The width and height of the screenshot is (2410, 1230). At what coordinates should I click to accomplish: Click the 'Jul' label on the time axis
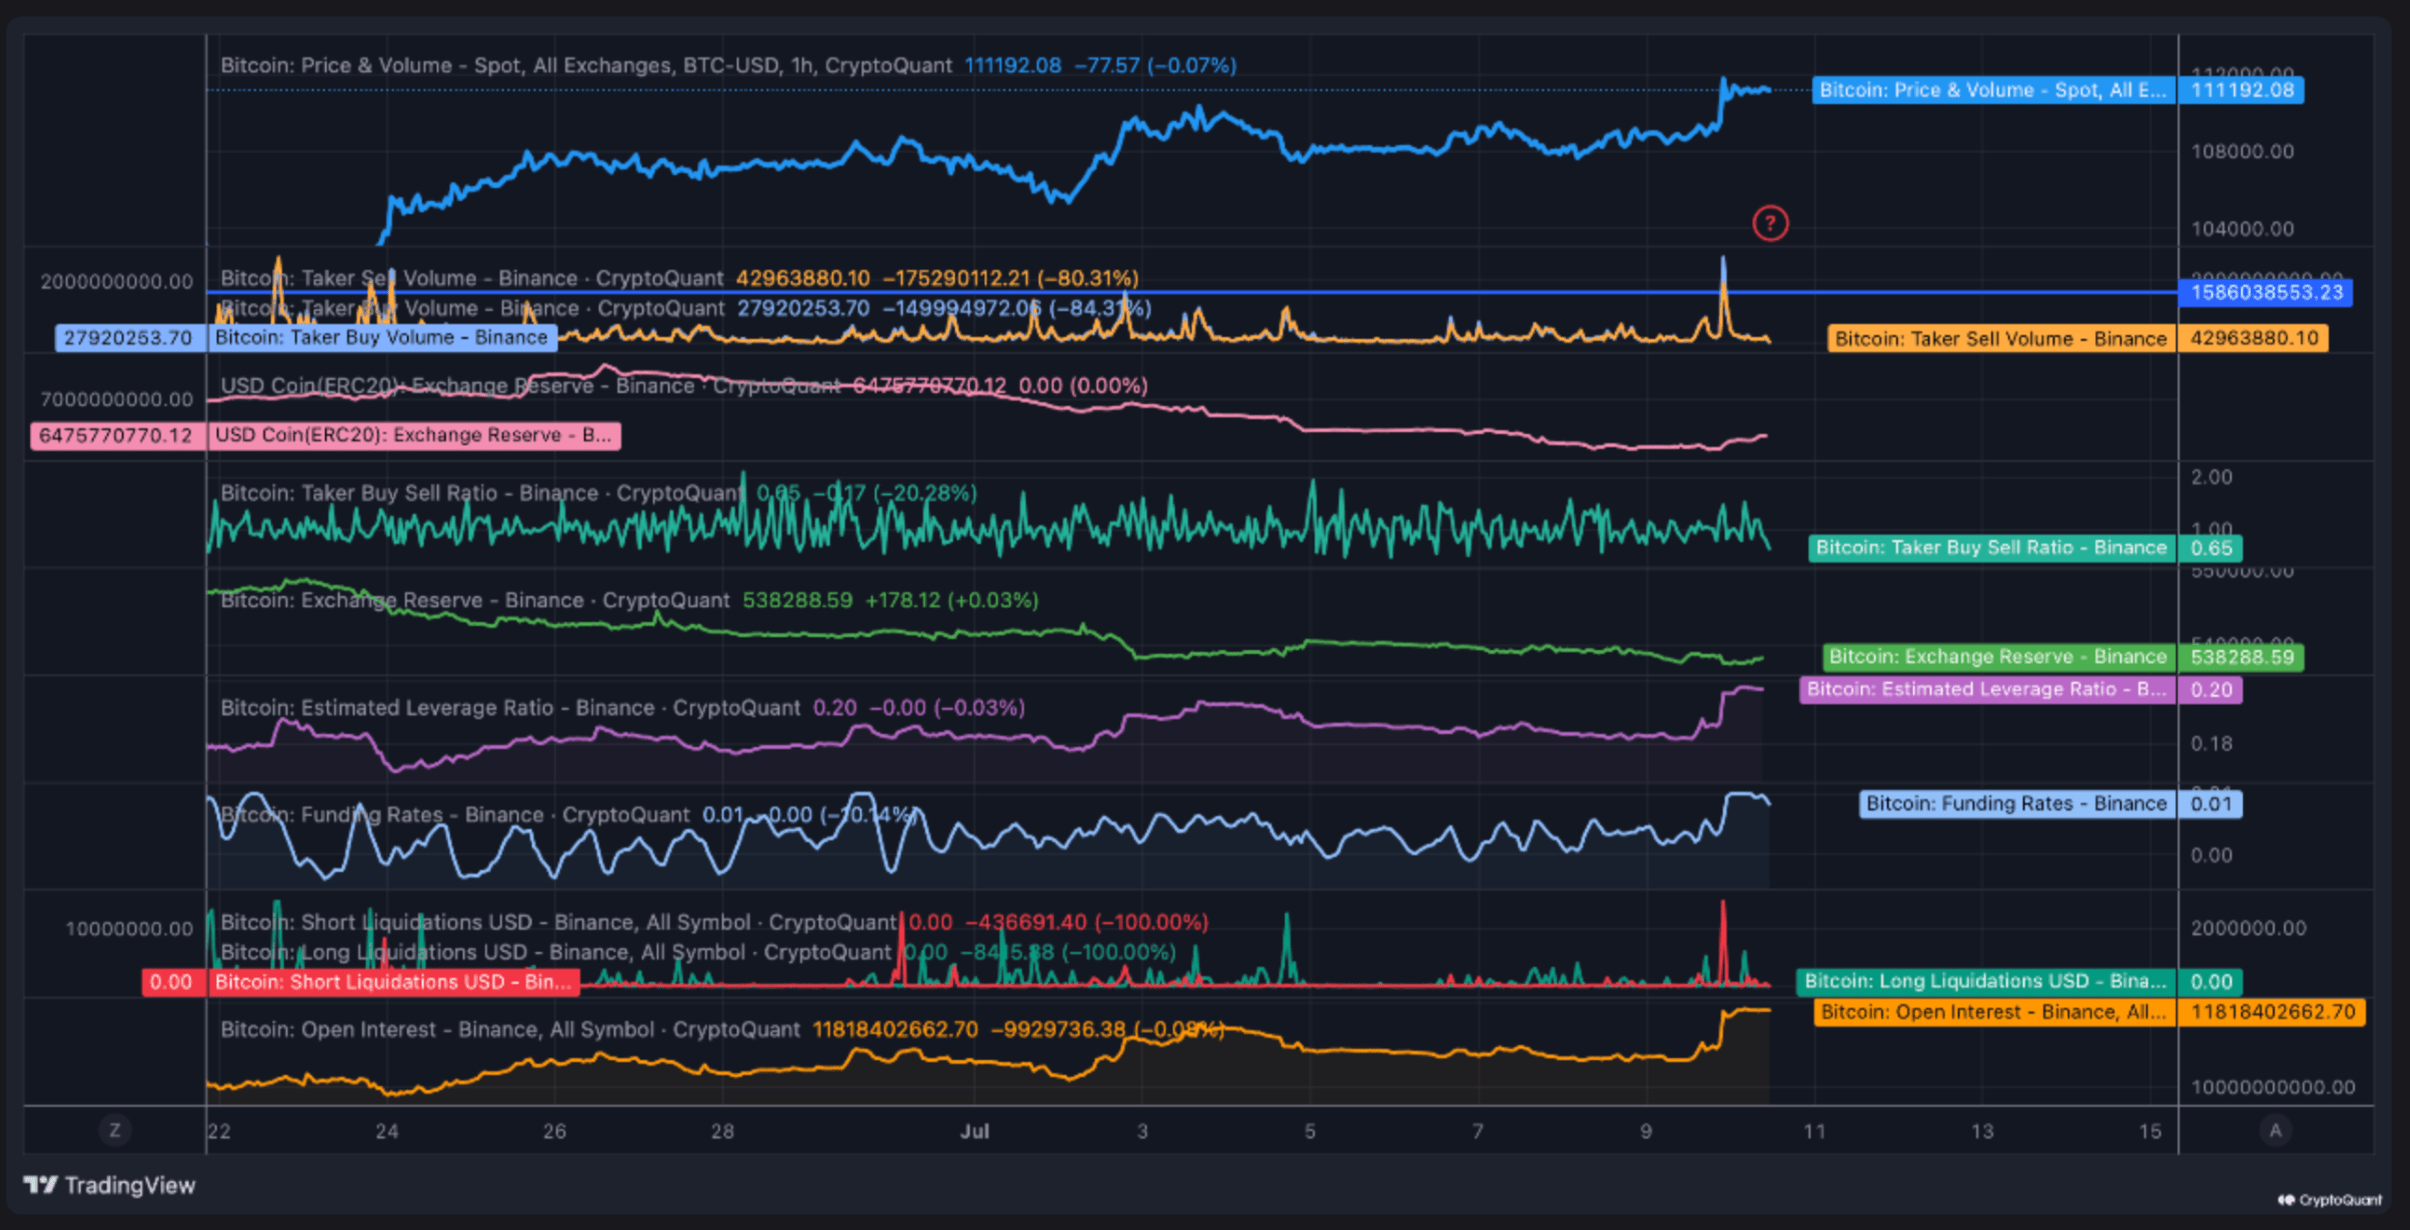pos(975,1131)
